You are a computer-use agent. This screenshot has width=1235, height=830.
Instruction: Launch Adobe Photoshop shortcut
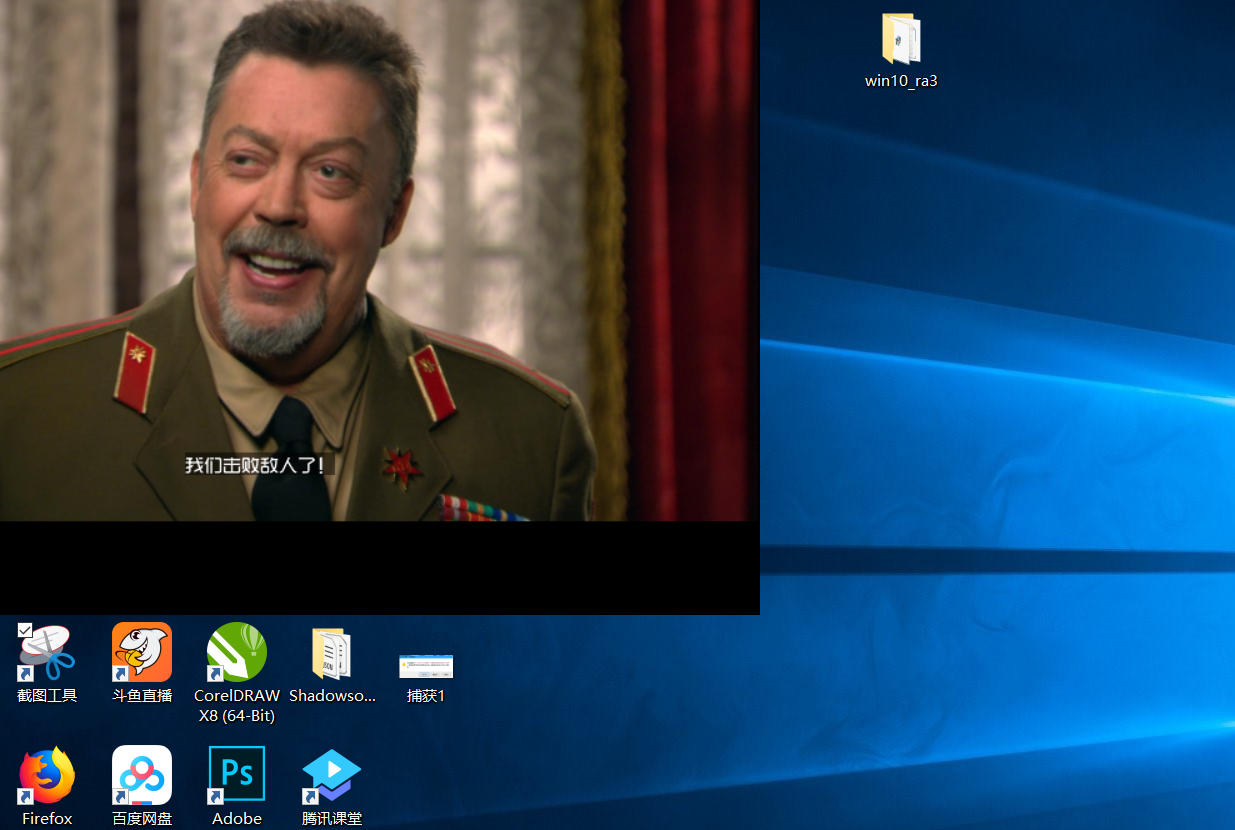[x=237, y=775]
